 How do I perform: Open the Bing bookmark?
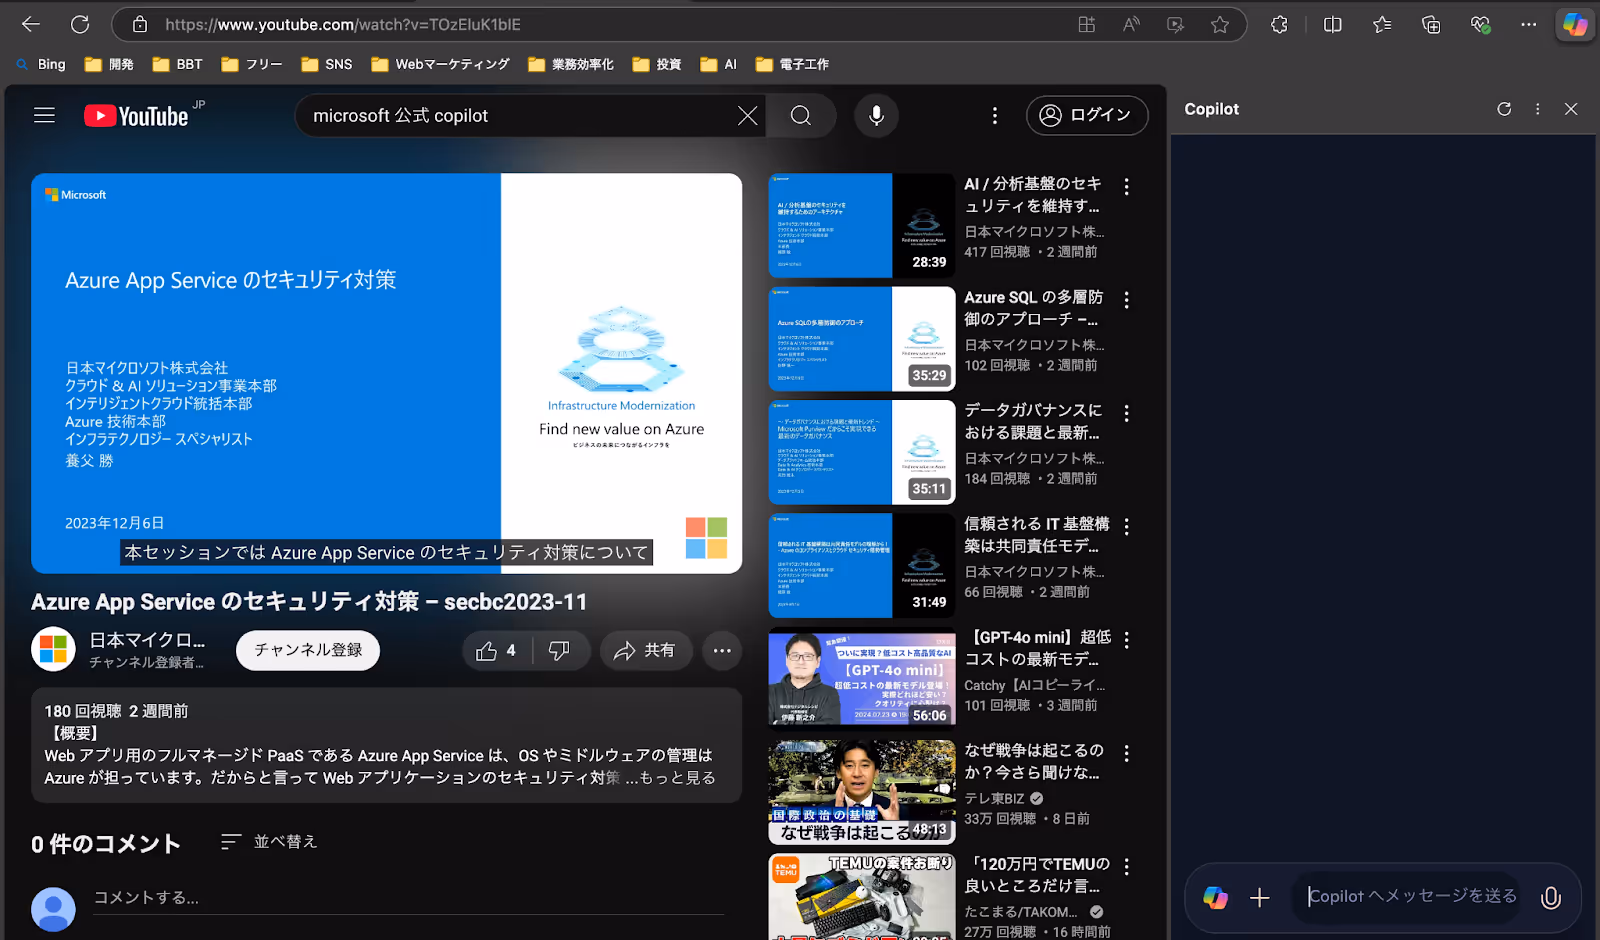pyautogui.click(x=40, y=64)
